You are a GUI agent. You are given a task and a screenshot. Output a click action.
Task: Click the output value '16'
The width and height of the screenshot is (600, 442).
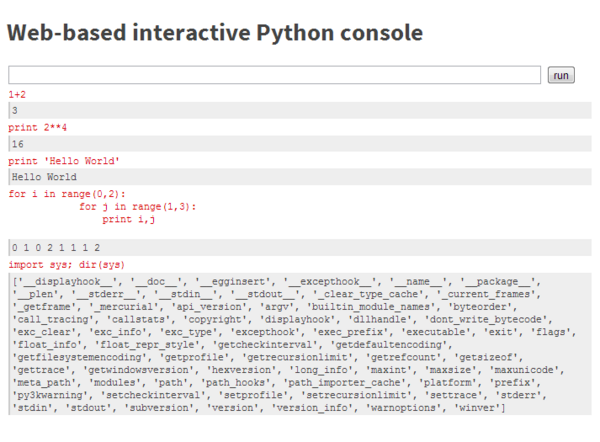pos(18,144)
